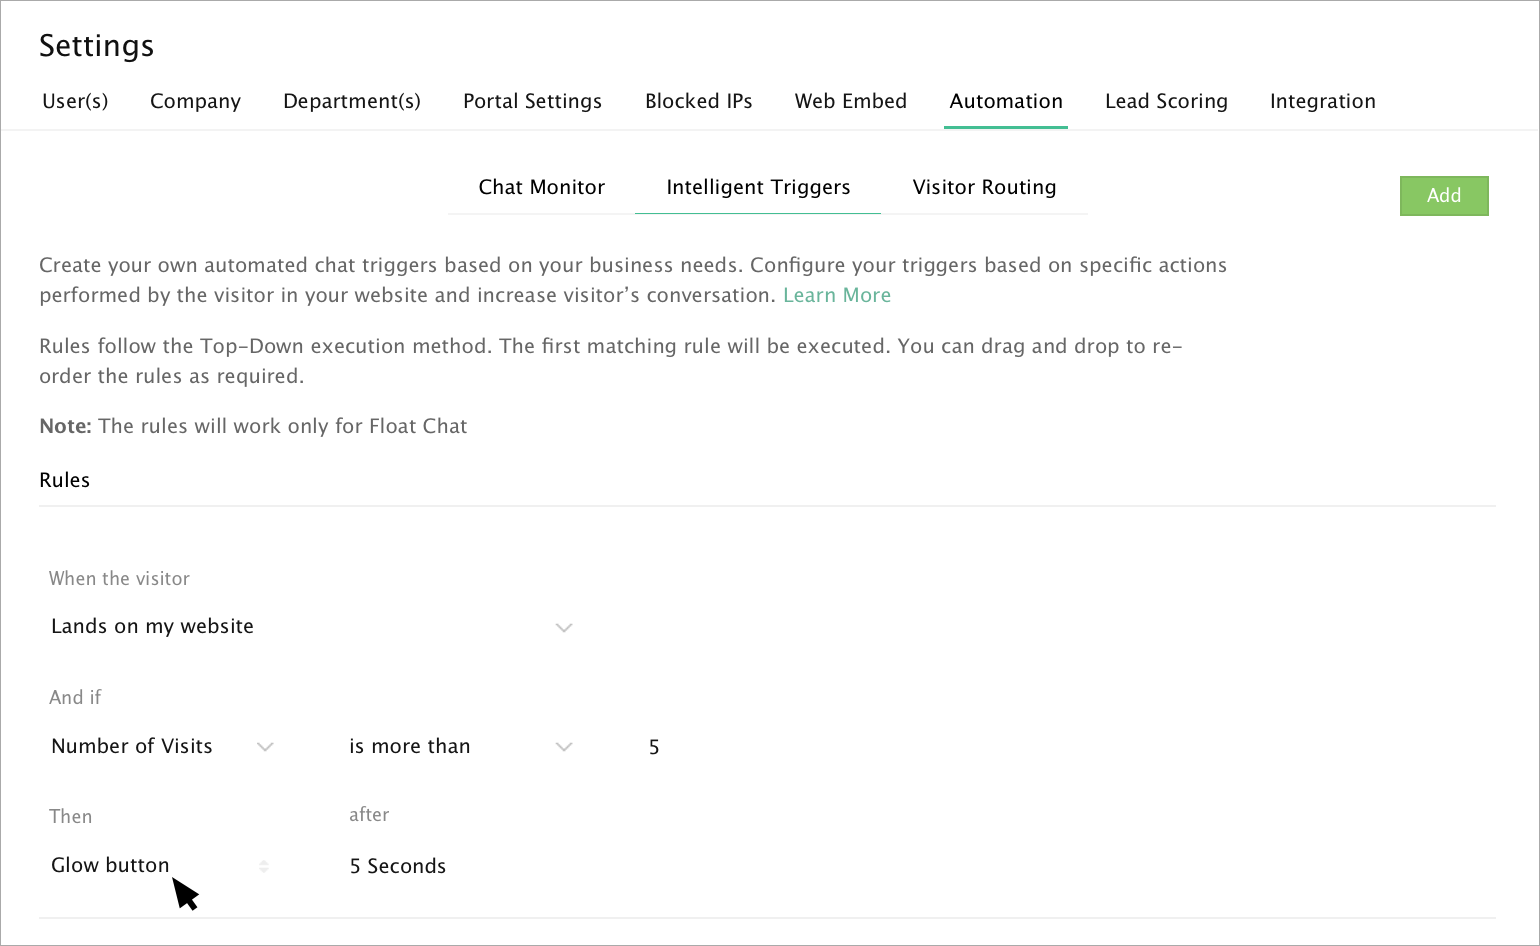This screenshot has height=946, width=1540.
Task: Open the Lead Scoring tab
Action: (x=1166, y=101)
